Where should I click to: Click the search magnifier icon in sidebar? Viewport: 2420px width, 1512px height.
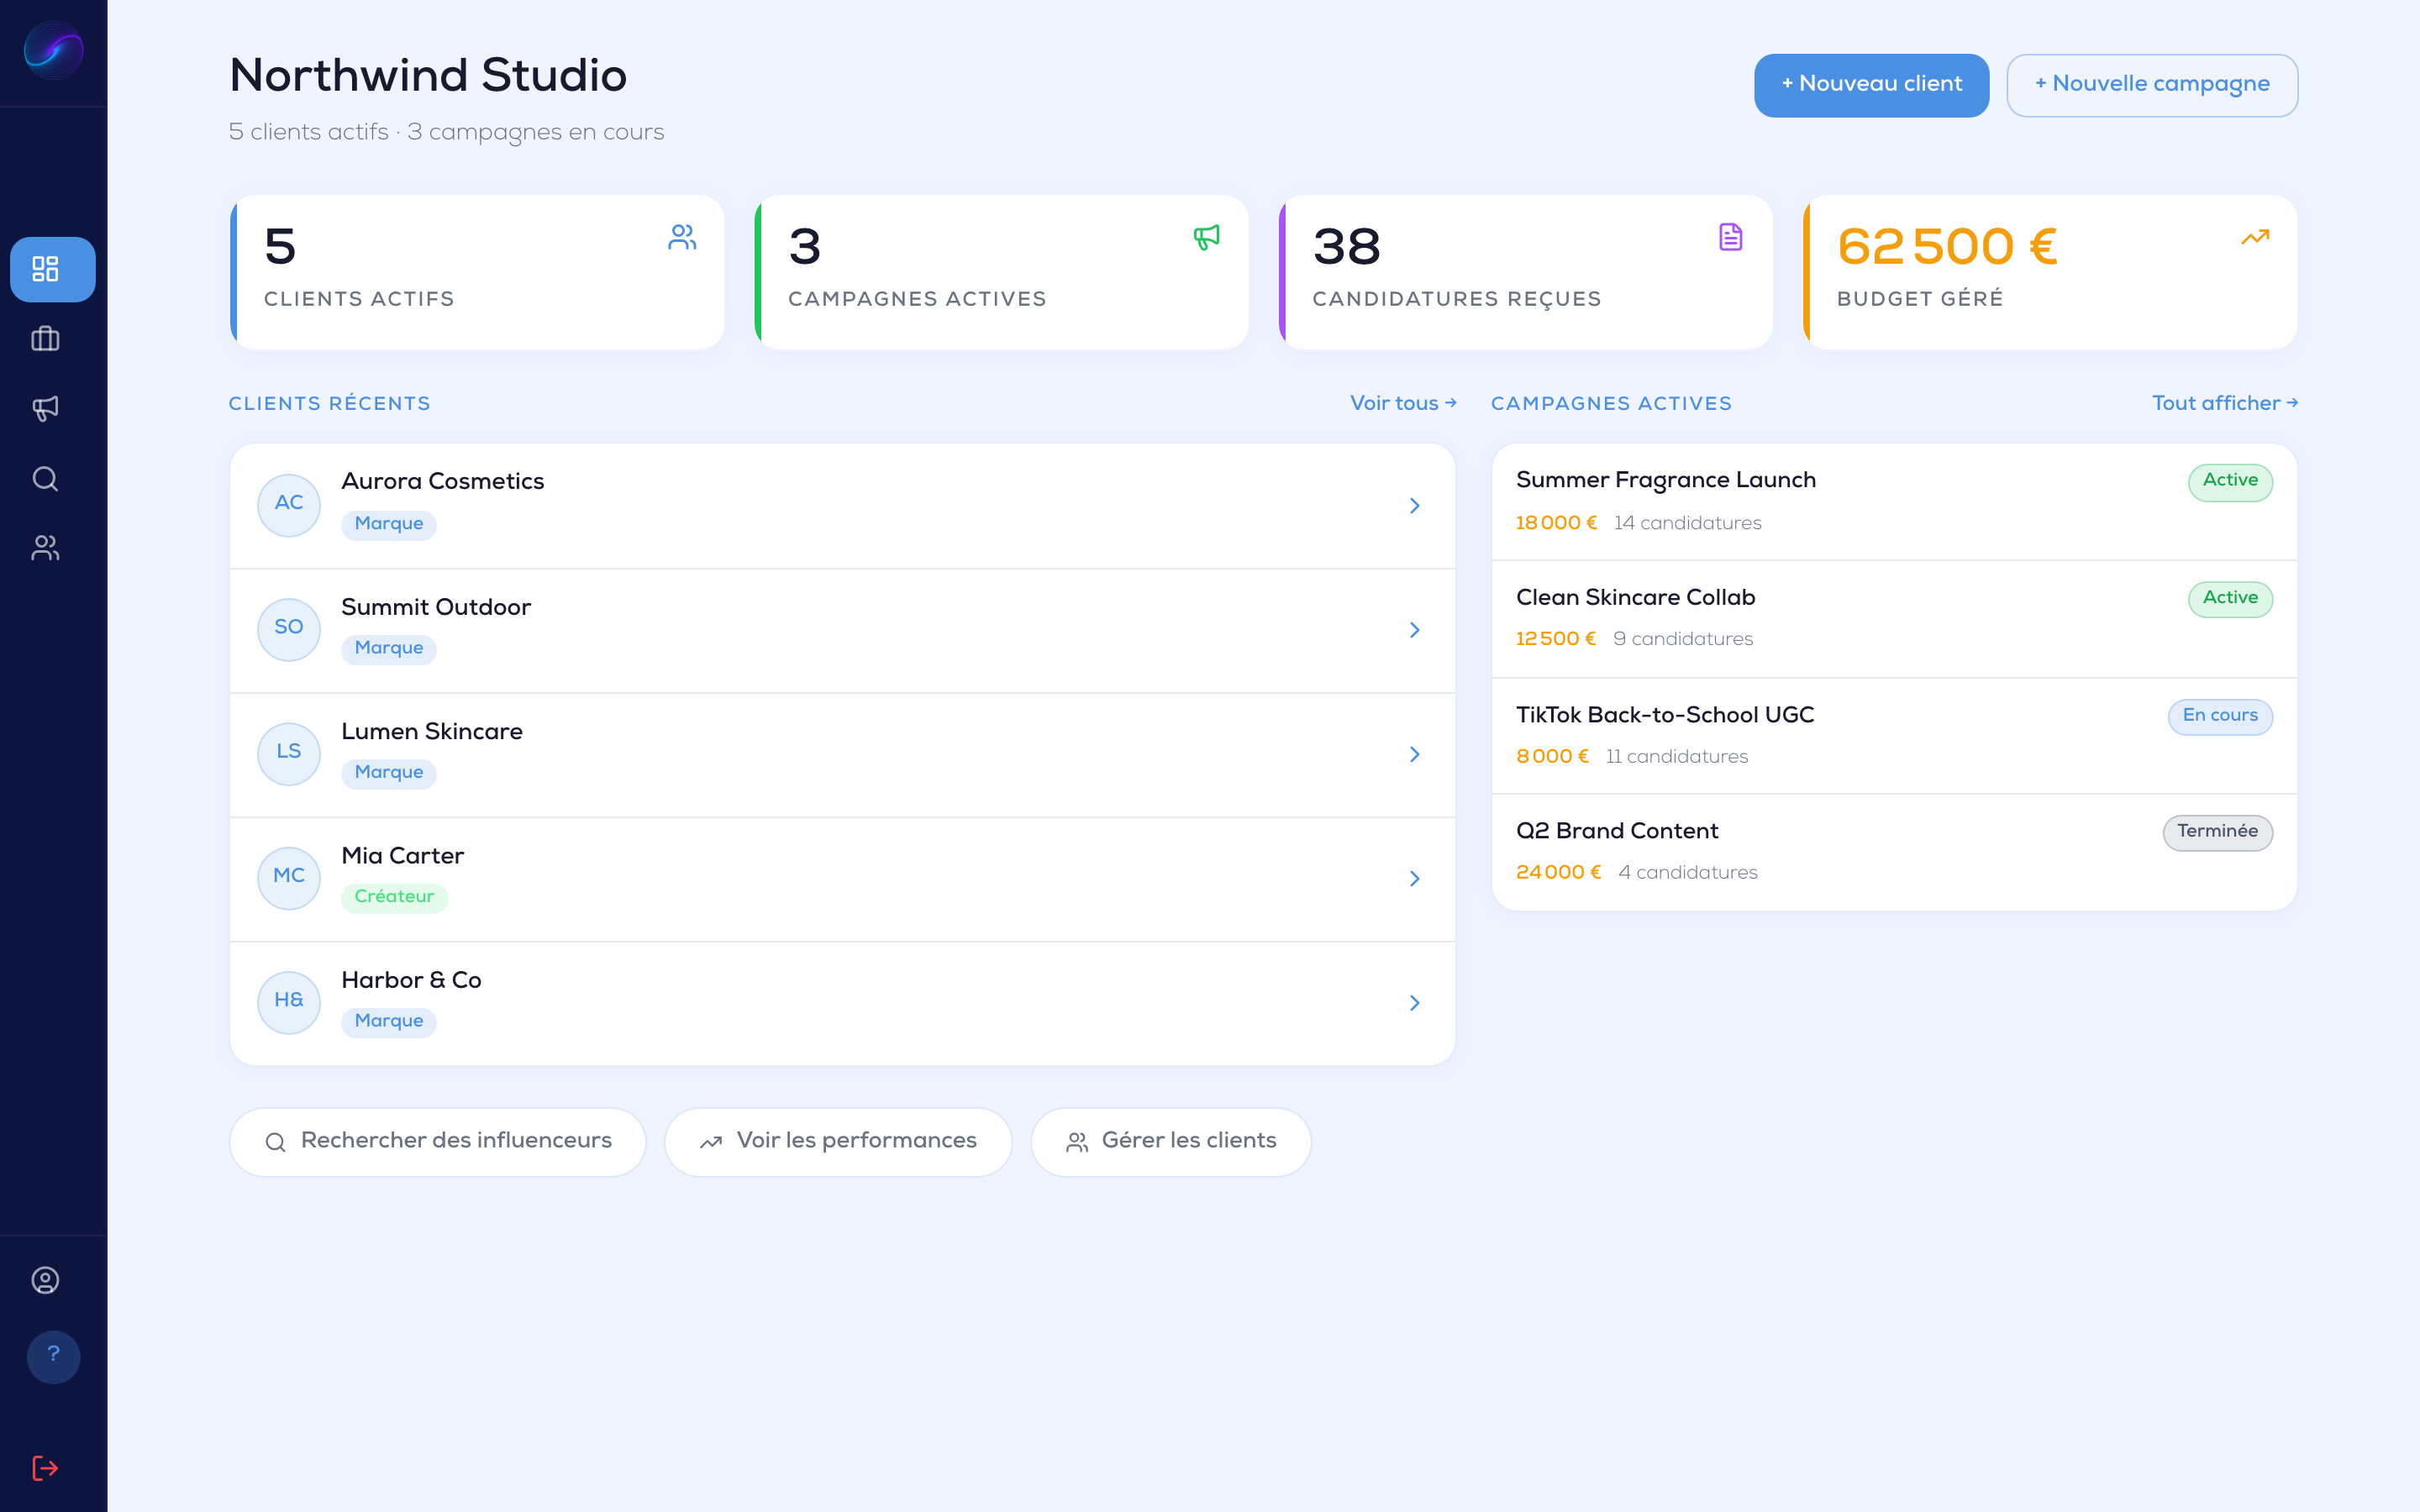pyautogui.click(x=46, y=478)
